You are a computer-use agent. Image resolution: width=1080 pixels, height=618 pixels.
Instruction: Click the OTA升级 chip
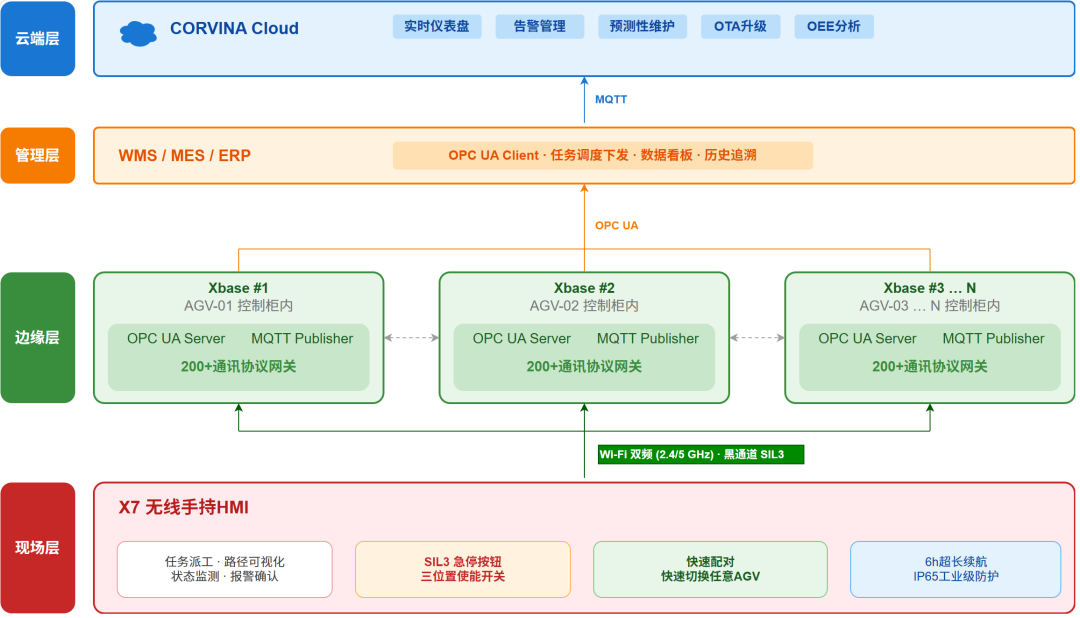pos(740,27)
